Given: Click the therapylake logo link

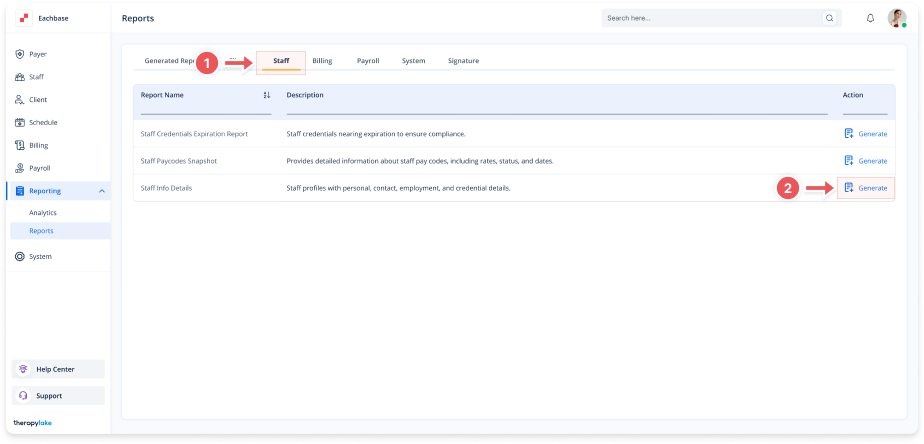Looking at the screenshot, I should (x=32, y=423).
